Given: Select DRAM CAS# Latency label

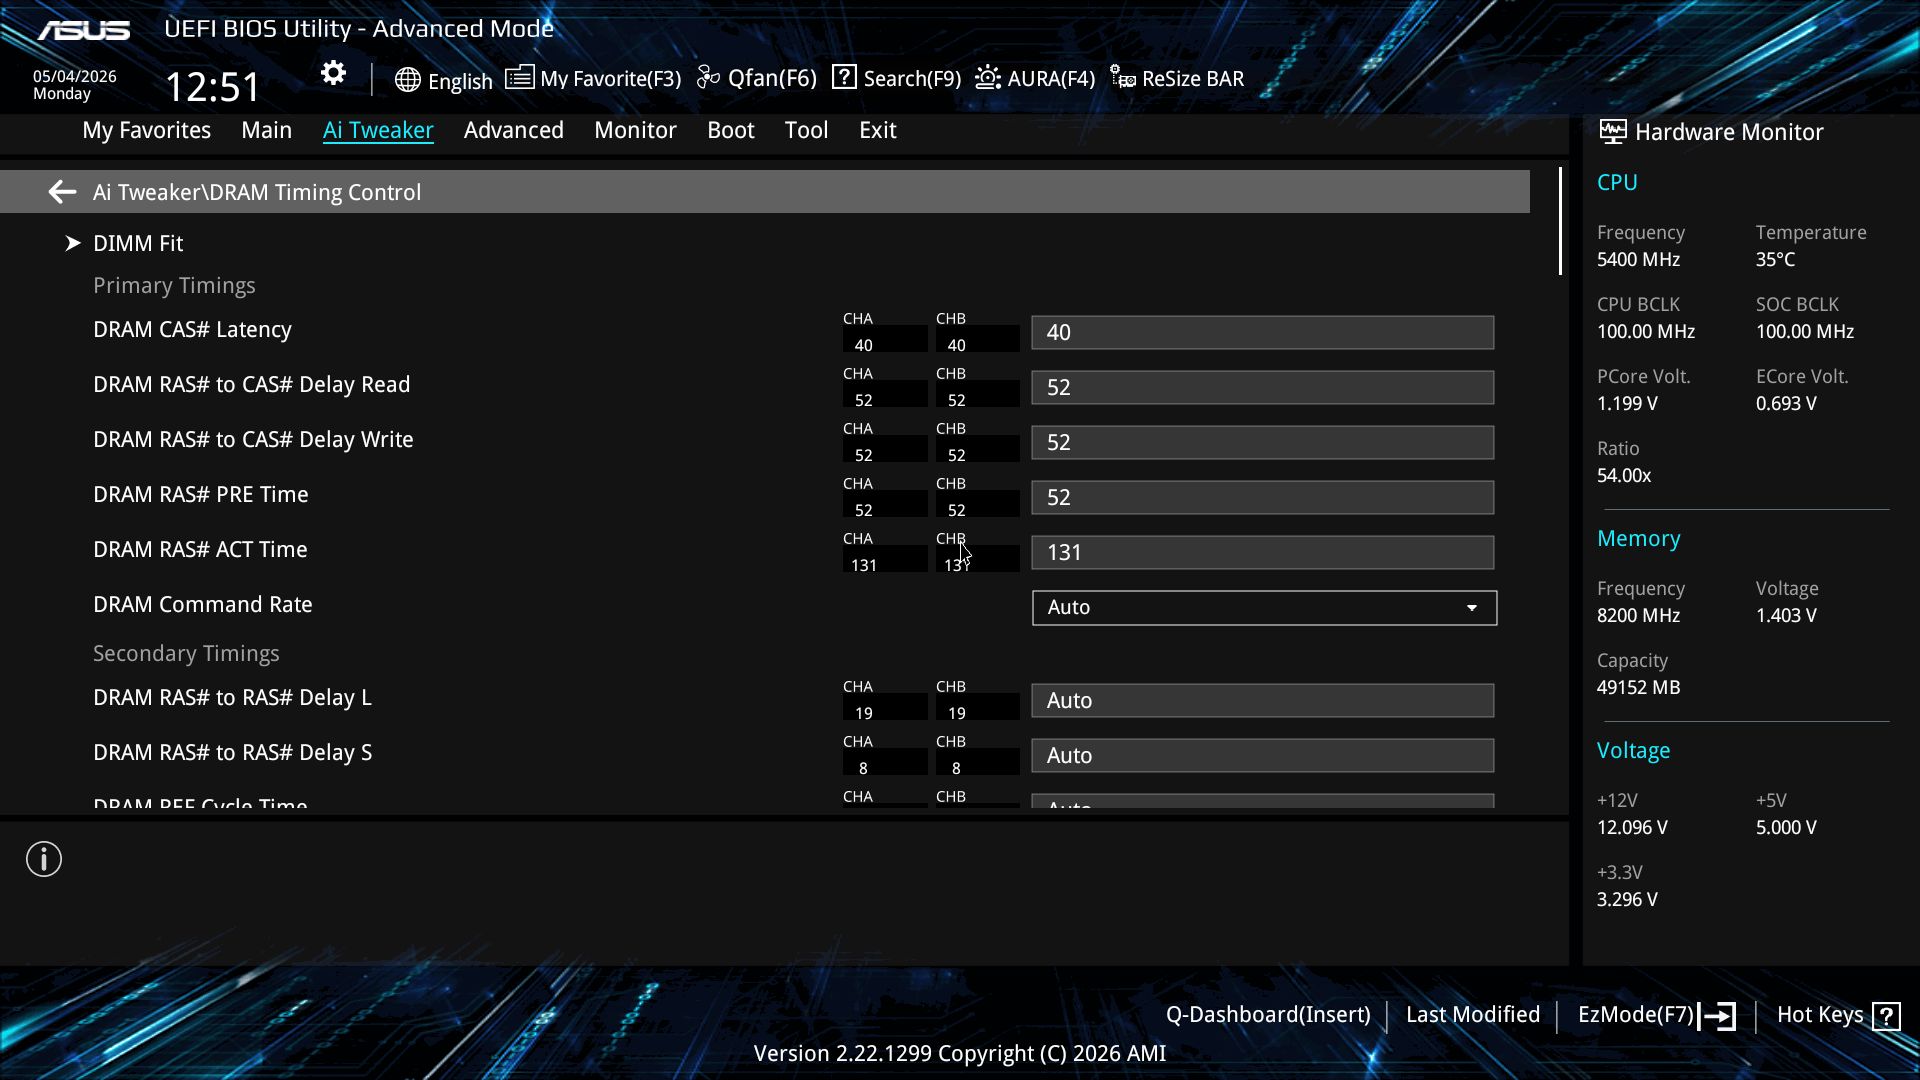Looking at the screenshot, I should (x=192, y=330).
